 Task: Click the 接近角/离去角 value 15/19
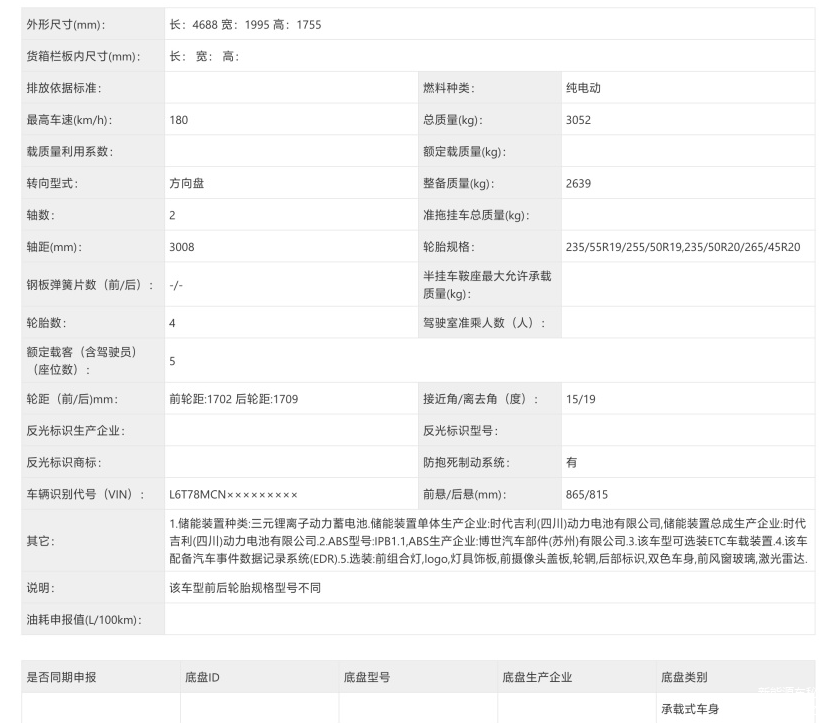[x=579, y=399]
